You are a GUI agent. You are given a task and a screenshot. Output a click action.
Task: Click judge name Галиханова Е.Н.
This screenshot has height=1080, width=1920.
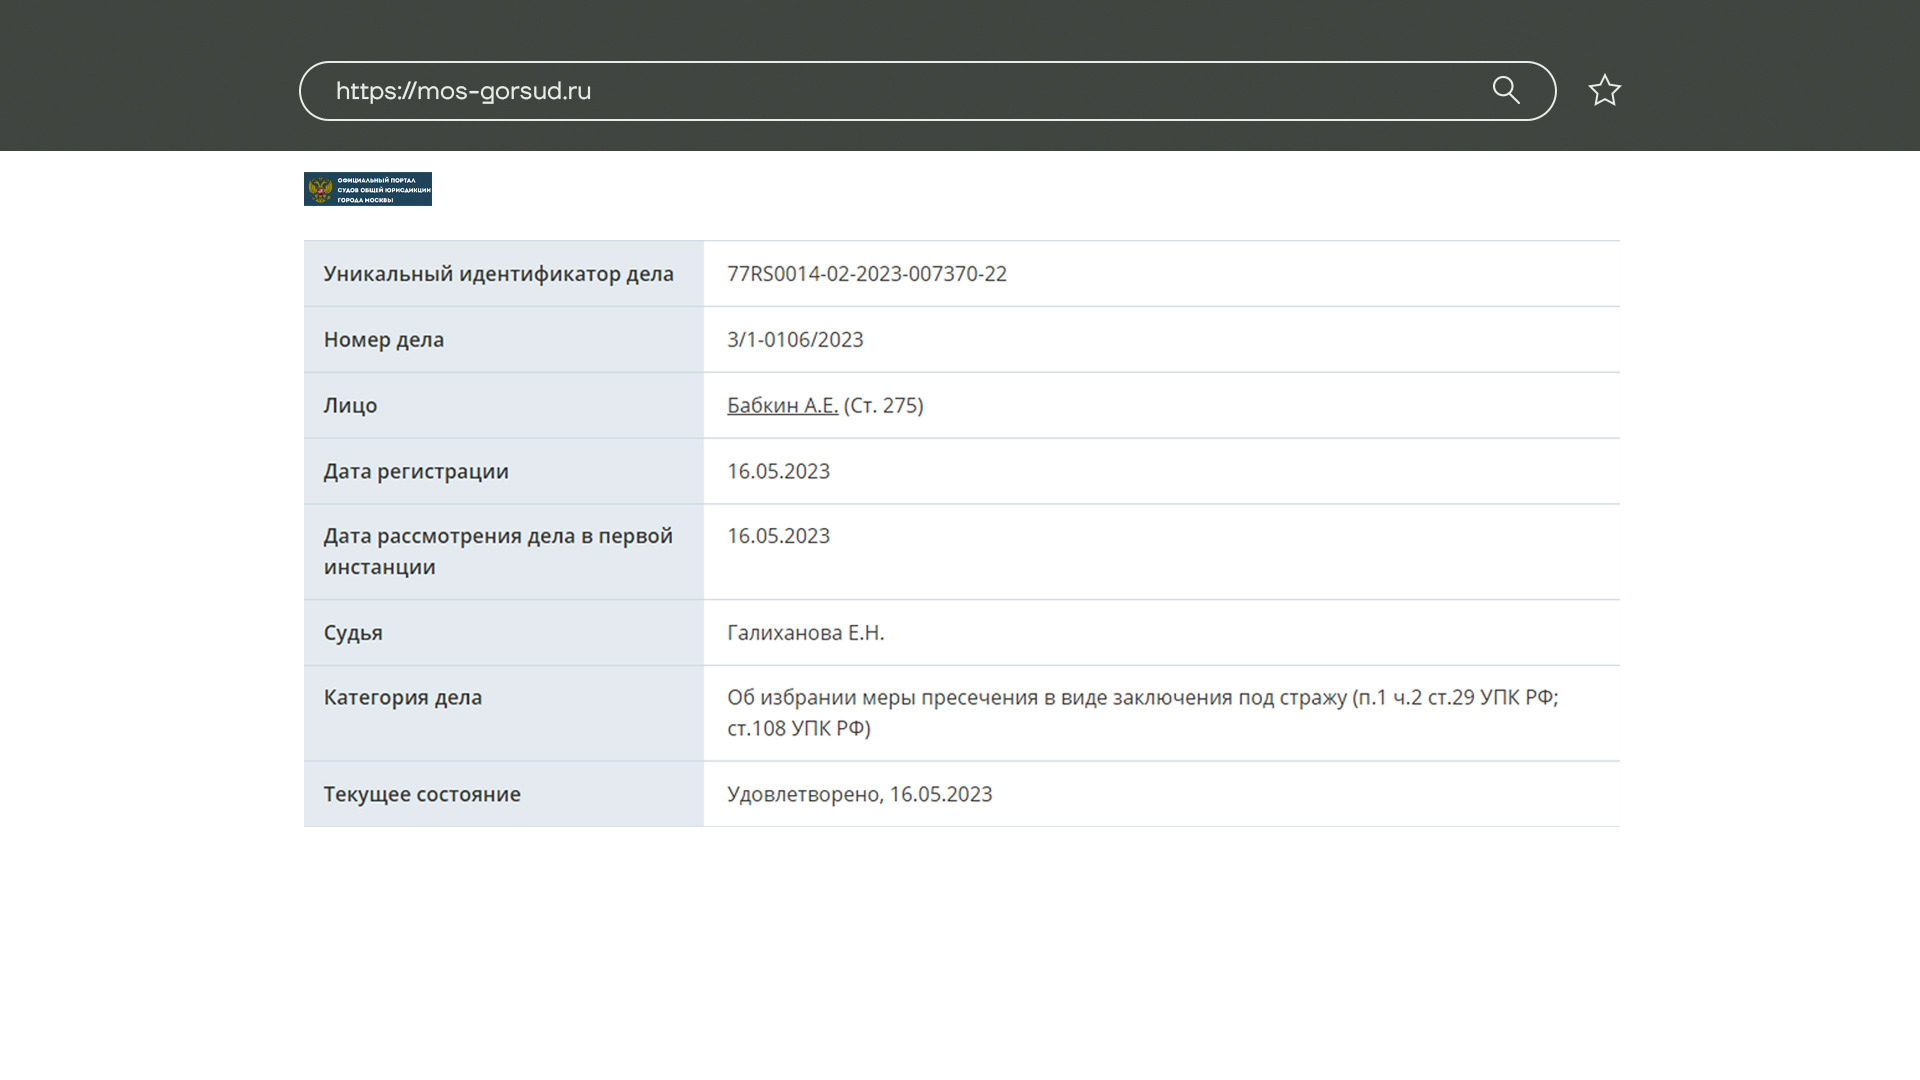point(805,633)
